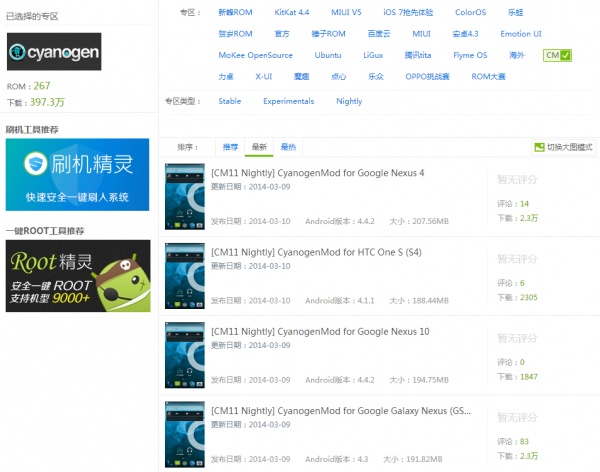Open the 刷机精灵 flashing tool banner
Image resolution: width=600 pixels, height=472 pixels.
(x=77, y=174)
